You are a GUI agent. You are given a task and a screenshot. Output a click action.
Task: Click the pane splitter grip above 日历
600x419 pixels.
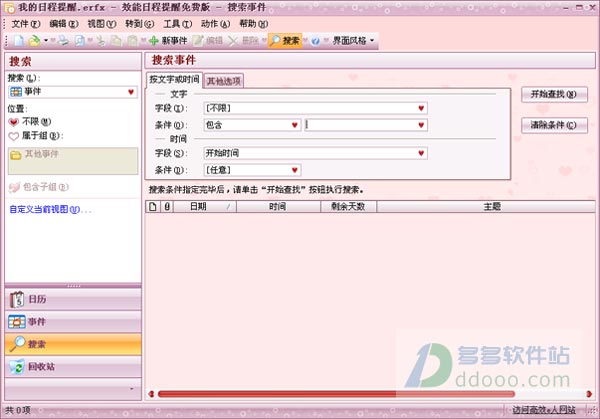click(x=73, y=286)
